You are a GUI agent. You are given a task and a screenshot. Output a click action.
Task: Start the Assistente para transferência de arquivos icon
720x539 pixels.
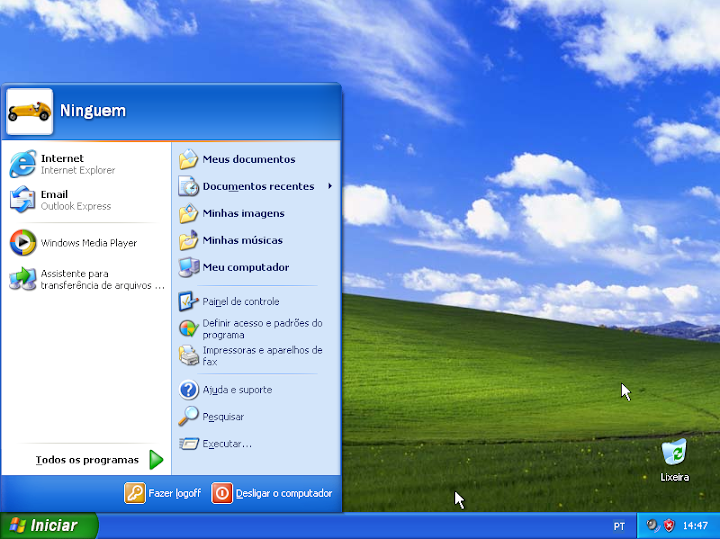click(22, 279)
